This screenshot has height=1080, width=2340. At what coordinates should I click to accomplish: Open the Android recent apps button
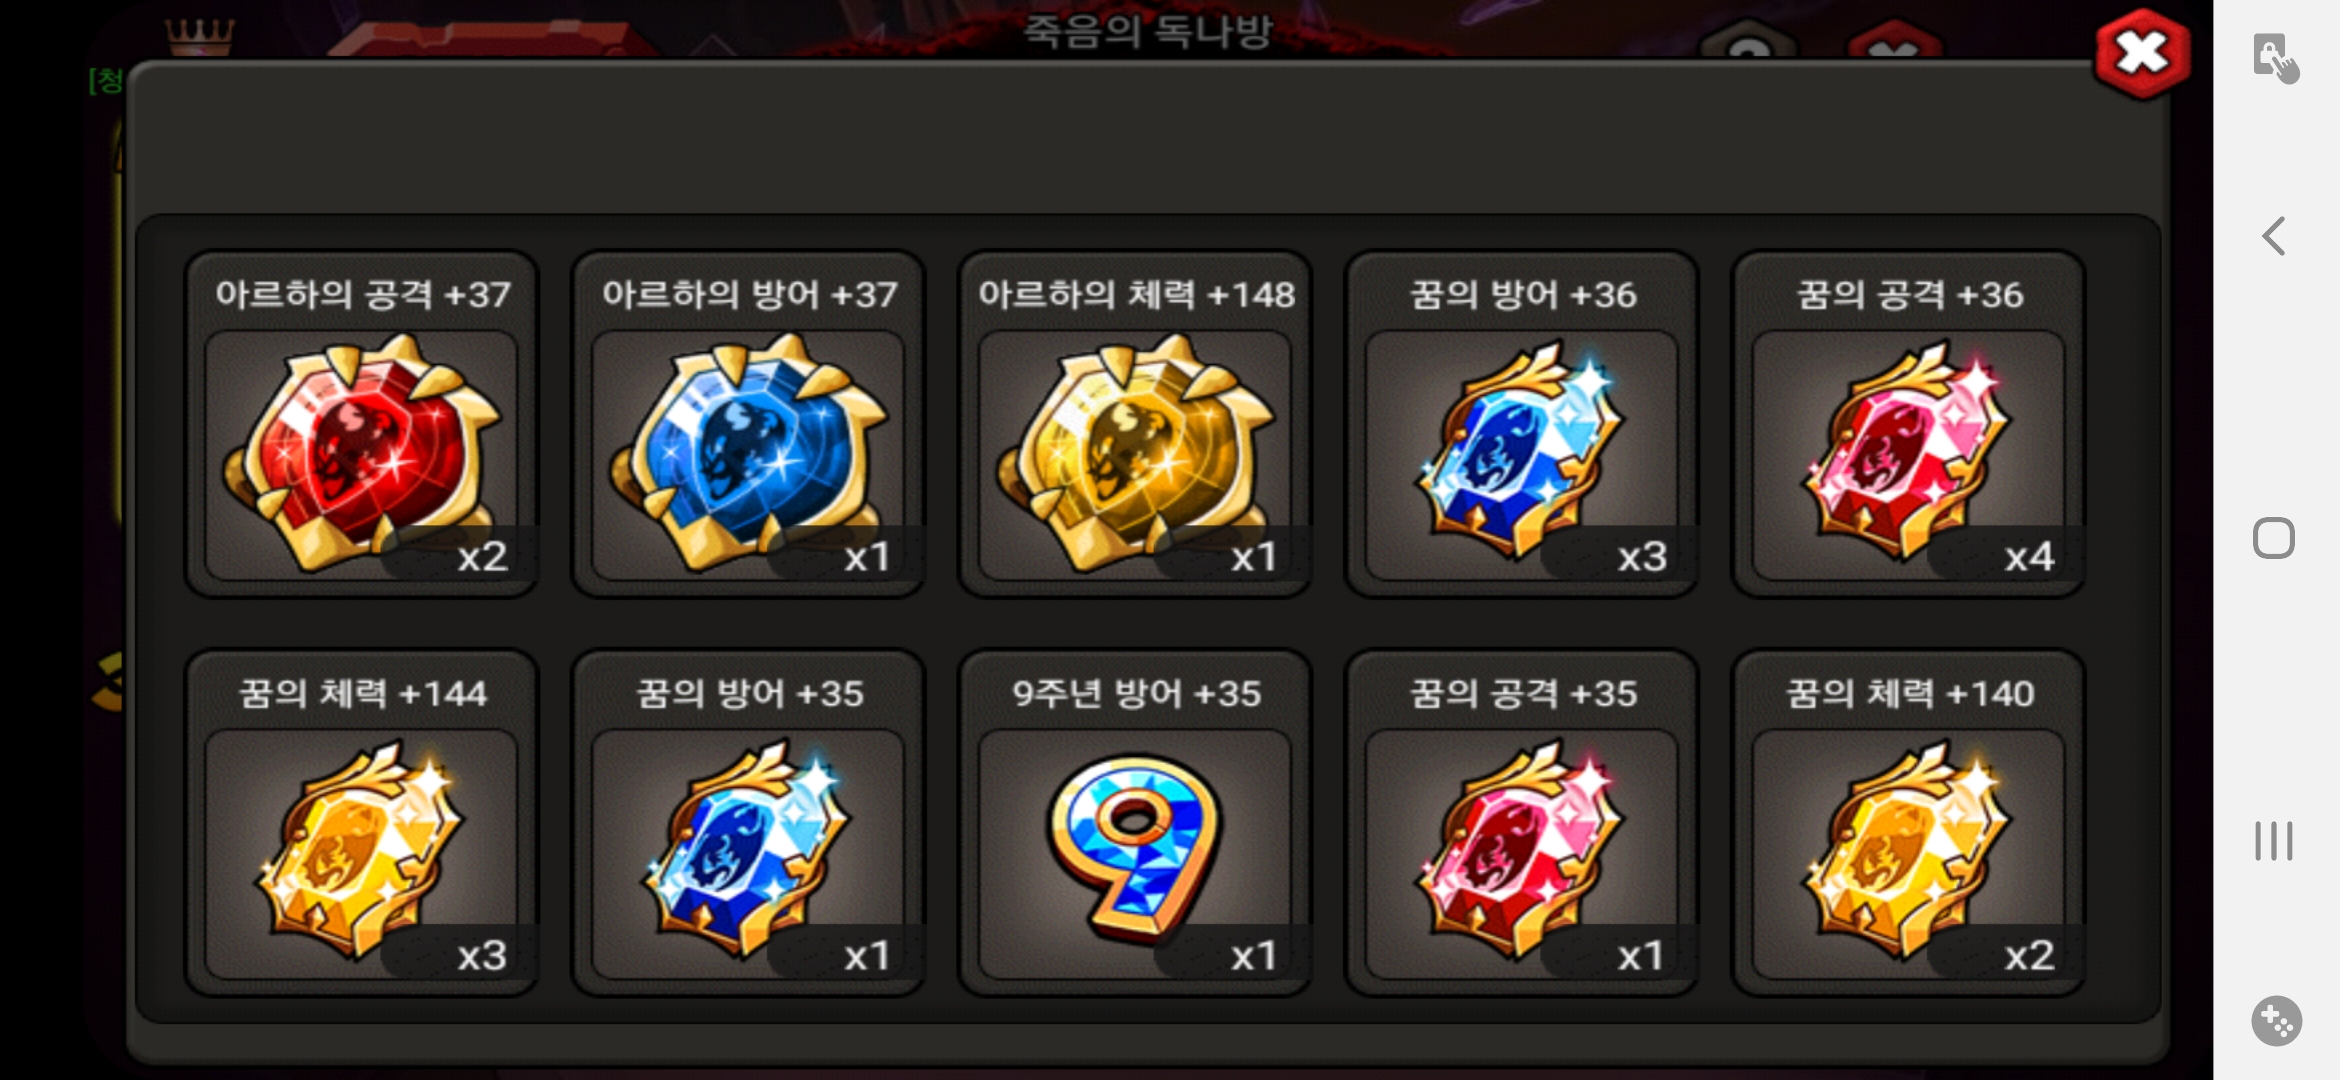click(2274, 840)
